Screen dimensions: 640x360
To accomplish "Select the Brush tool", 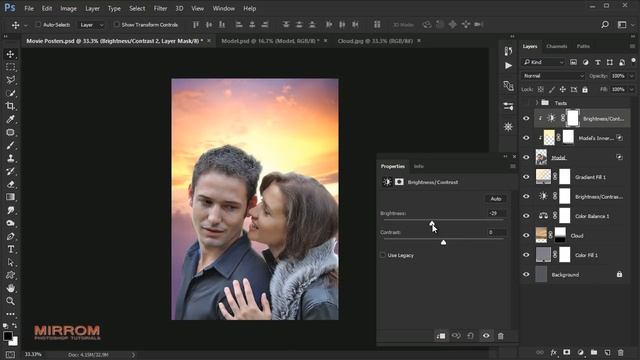I will pyautogui.click(x=11, y=145).
